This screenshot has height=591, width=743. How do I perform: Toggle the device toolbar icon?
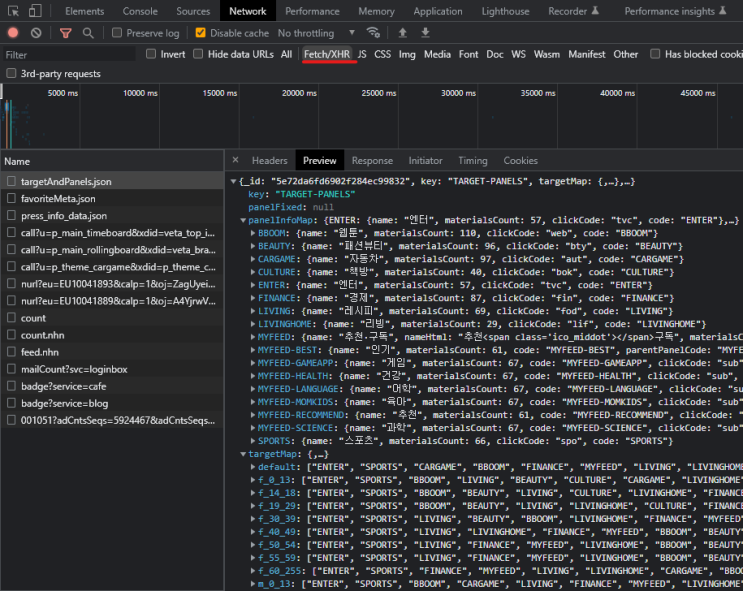35,11
